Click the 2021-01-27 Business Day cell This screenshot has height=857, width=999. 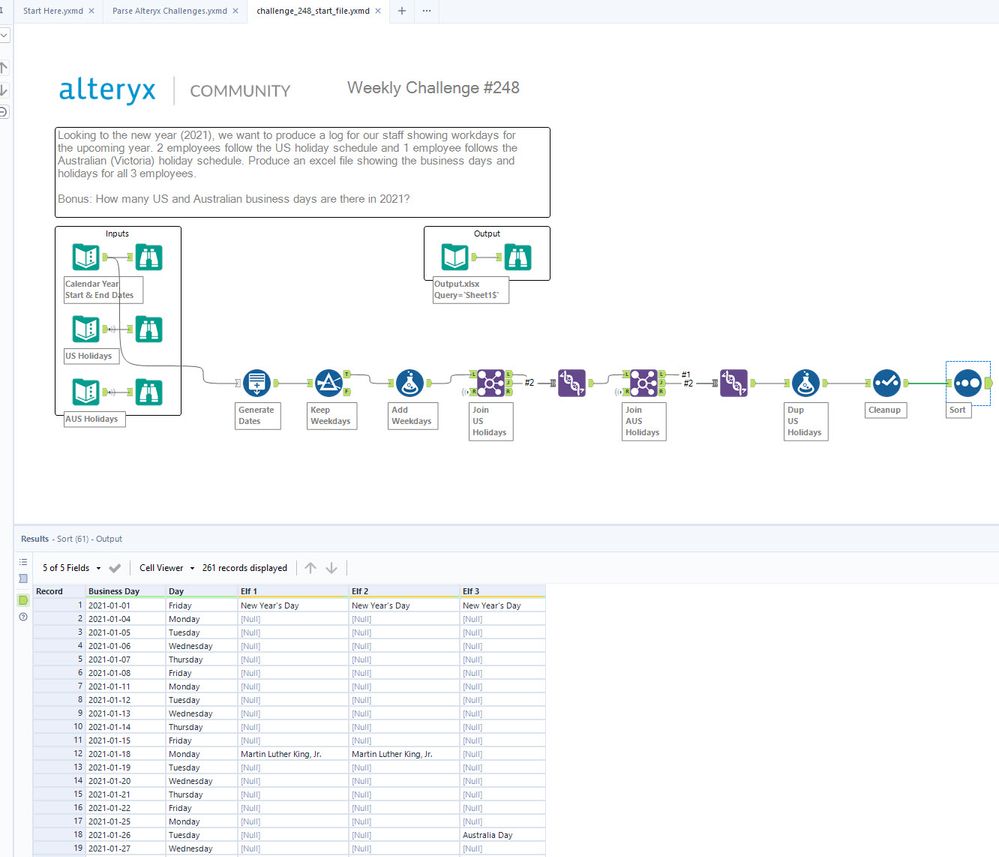pyautogui.click(x=126, y=849)
